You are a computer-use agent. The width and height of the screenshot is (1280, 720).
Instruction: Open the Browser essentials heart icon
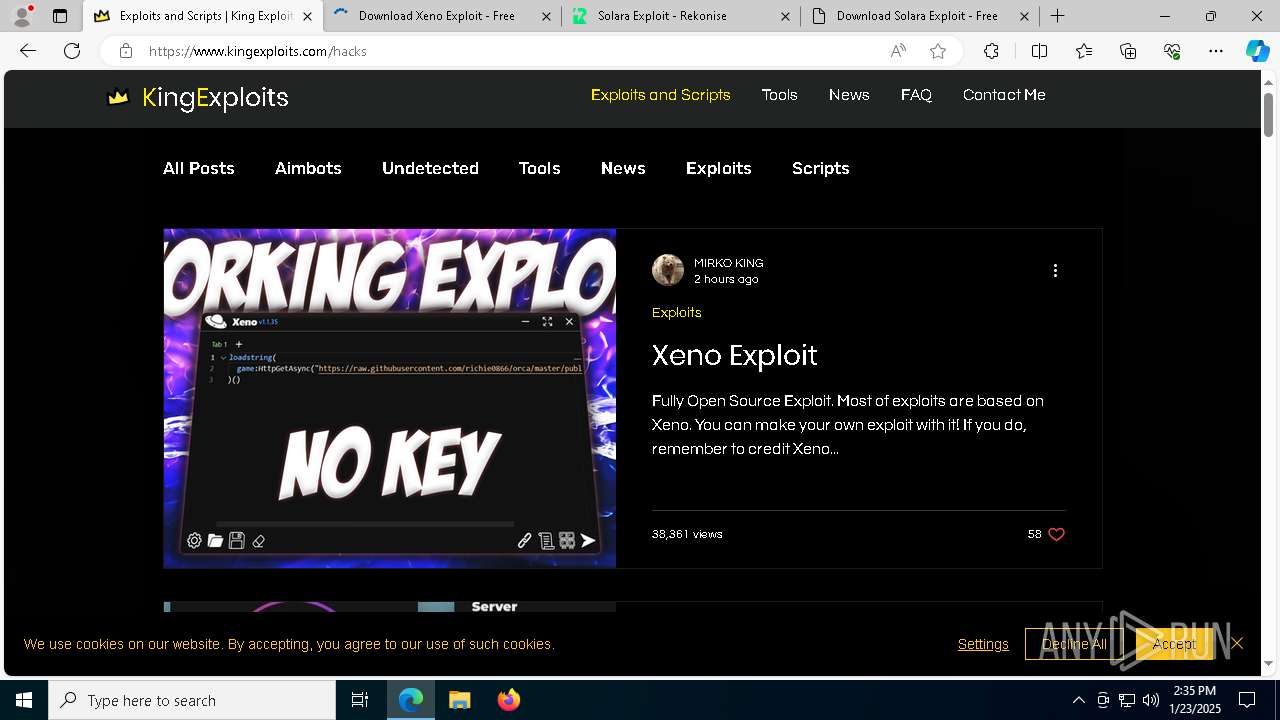coord(1172,51)
